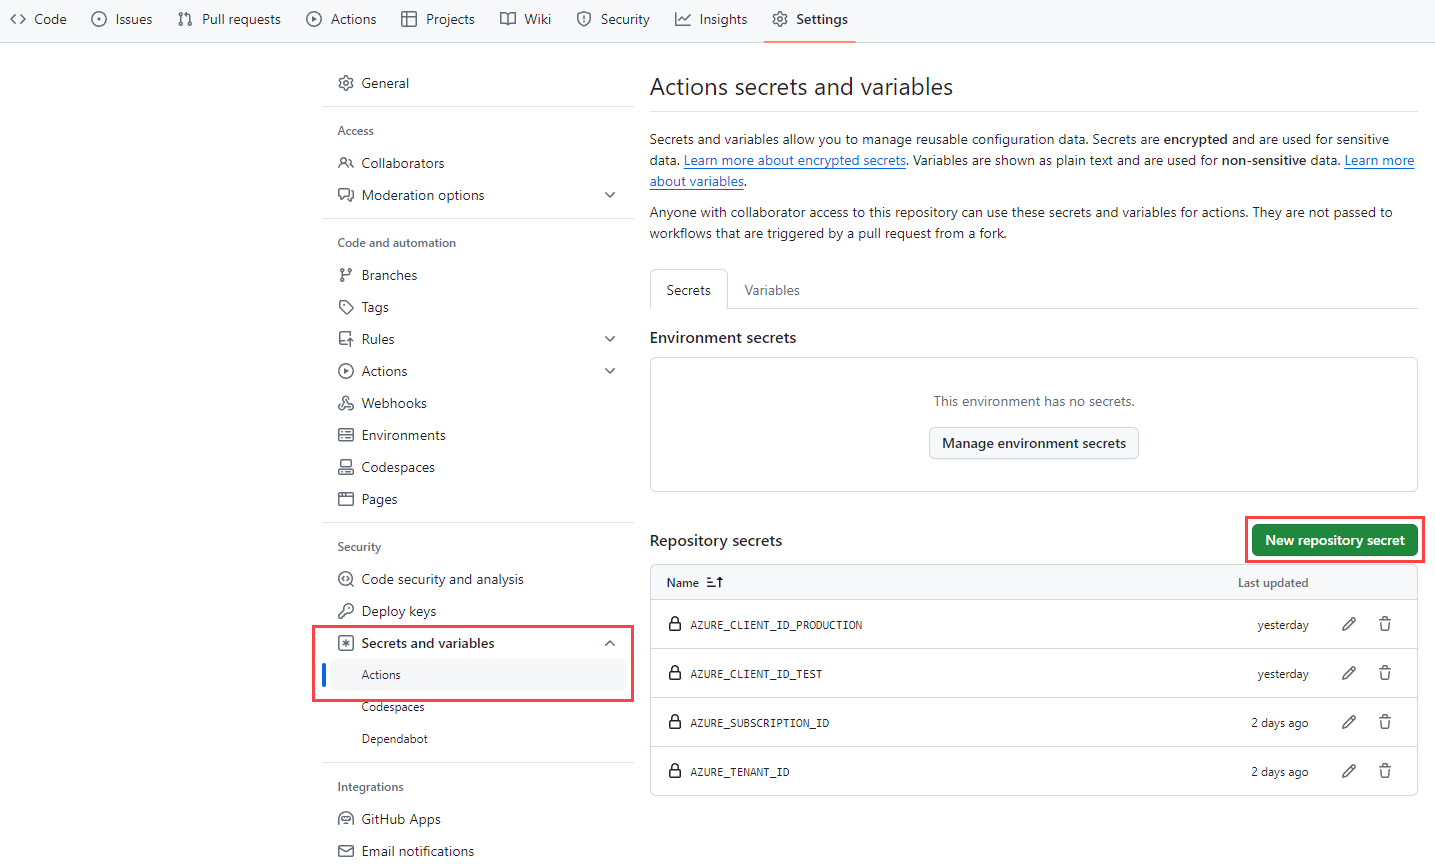Click the browser icon beside Pages
Image resolution: width=1435 pixels, height=865 pixels.
[x=346, y=499]
